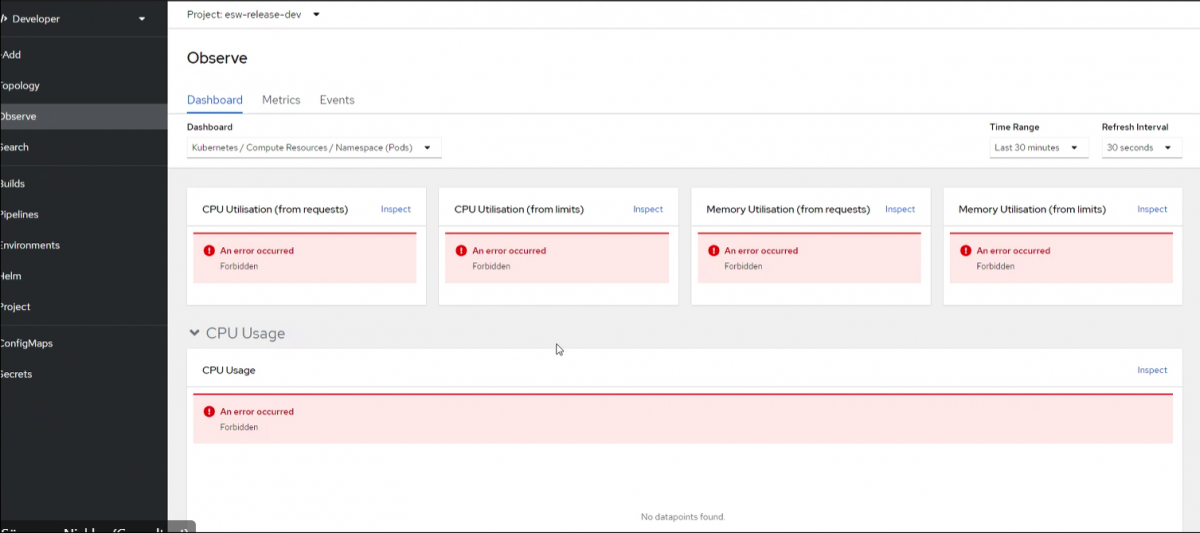Image resolution: width=1200 pixels, height=533 pixels.
Task: Click the Developer perspective icon in sidebar
Action: click(x=4, y=19)
